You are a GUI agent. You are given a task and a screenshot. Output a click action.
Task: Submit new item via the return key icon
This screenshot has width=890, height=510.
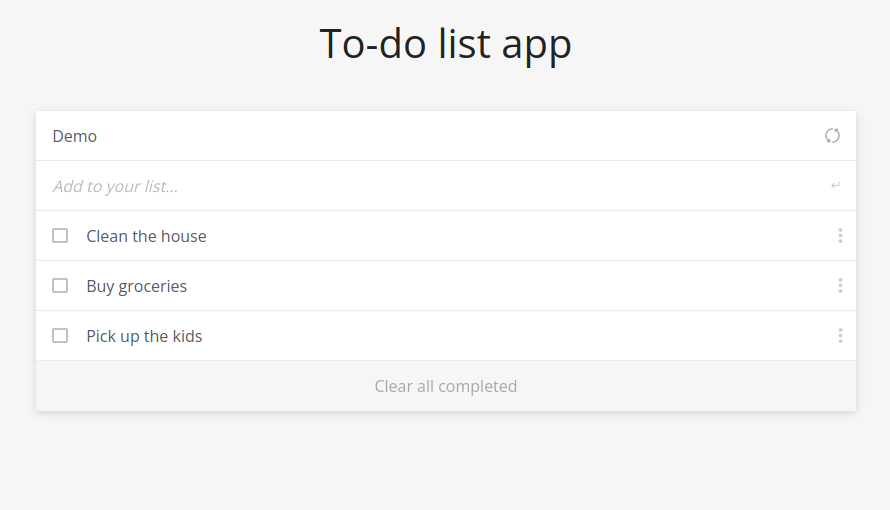coord(835,186)
